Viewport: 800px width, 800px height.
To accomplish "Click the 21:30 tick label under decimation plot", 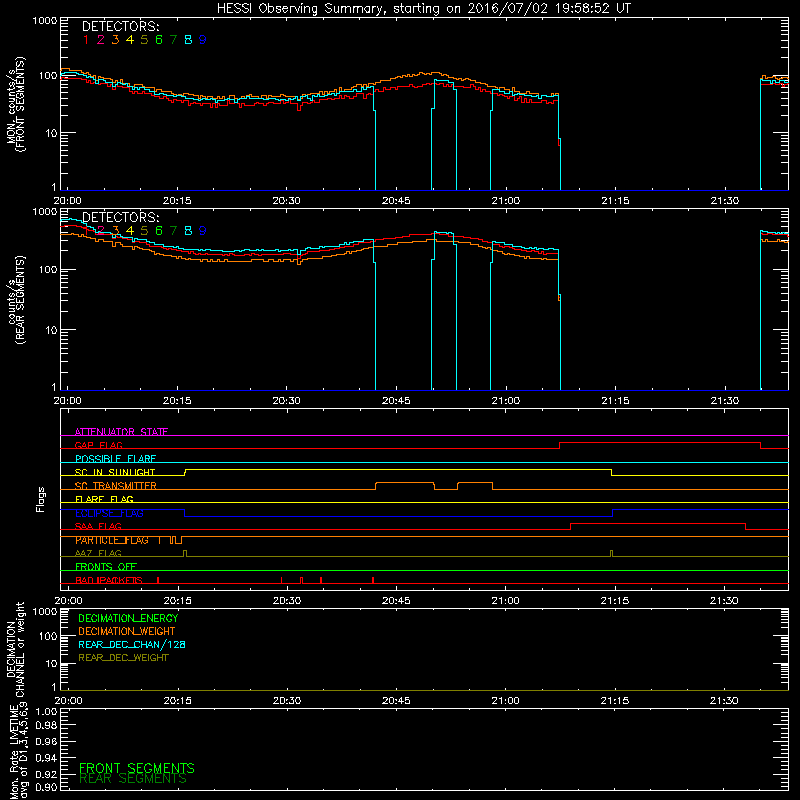I will [724, 701].
